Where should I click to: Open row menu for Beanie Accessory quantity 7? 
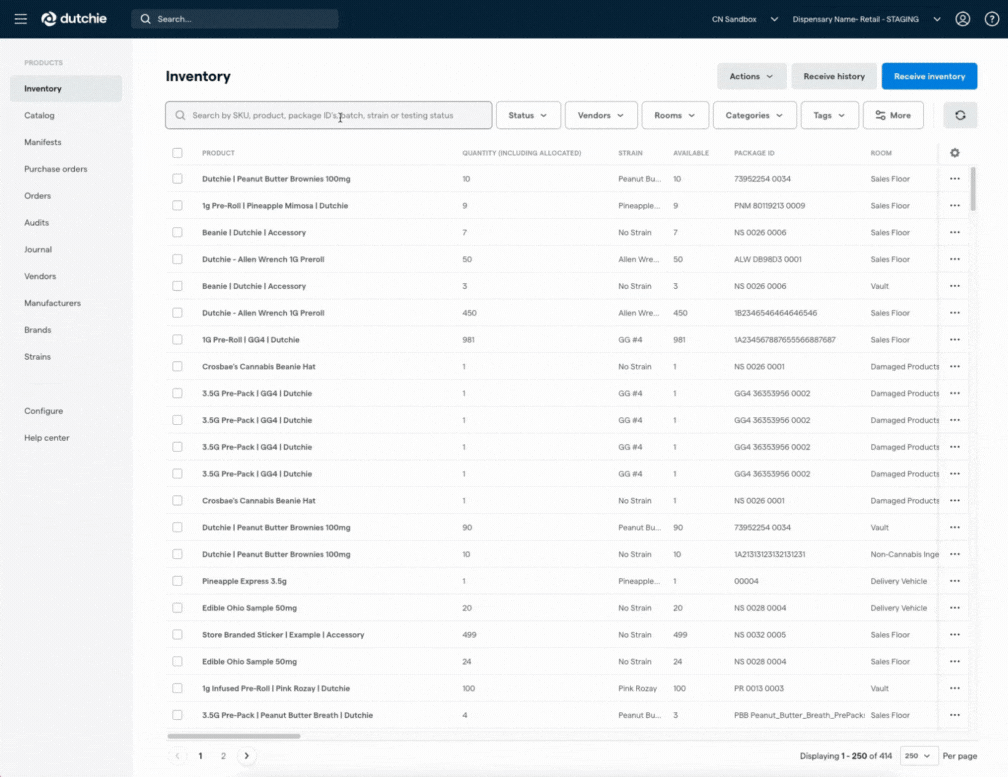click(955, 233)
